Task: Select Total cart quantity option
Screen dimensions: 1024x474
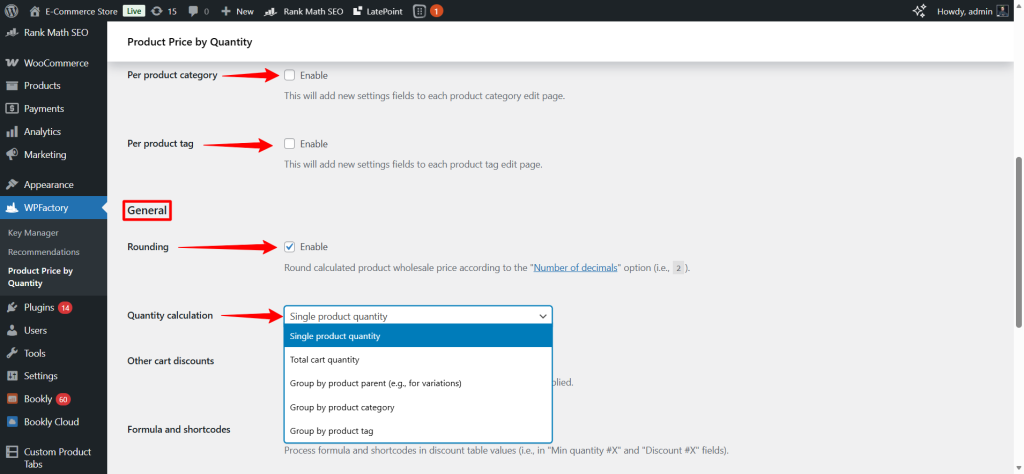Action: pyautogui.click(x=324, y=360)
